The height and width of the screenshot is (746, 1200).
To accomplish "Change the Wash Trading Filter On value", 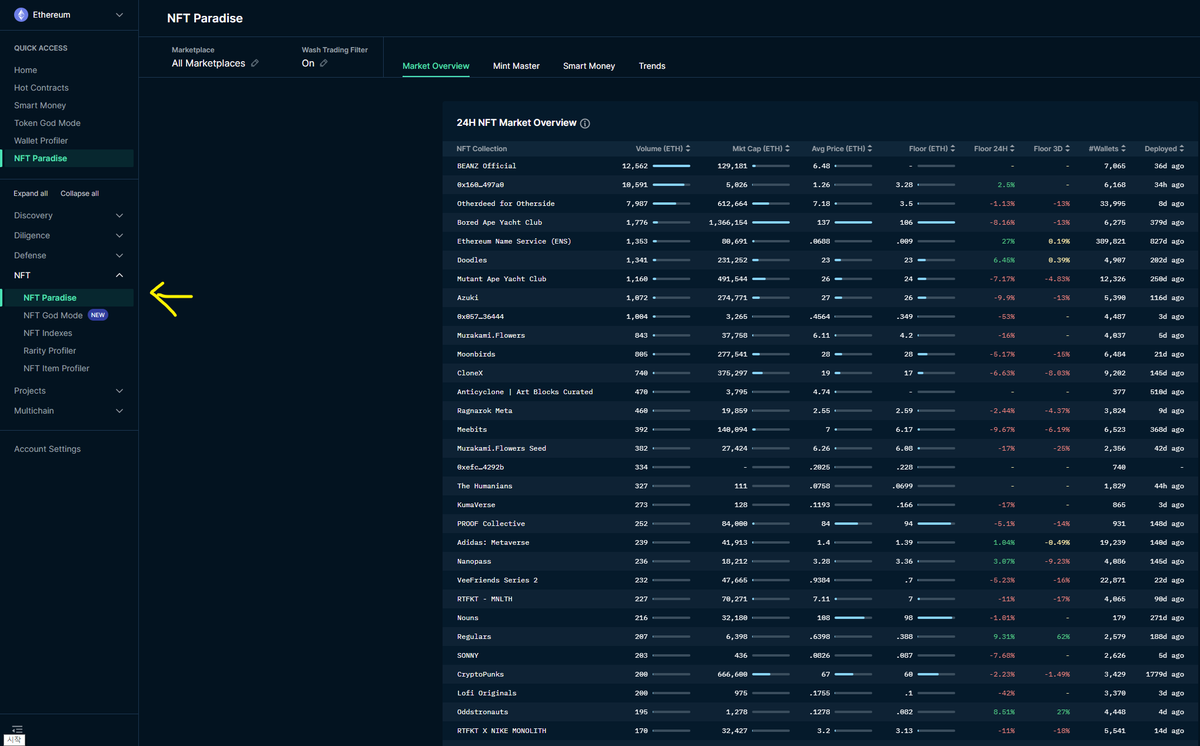I will pos(308,63).
